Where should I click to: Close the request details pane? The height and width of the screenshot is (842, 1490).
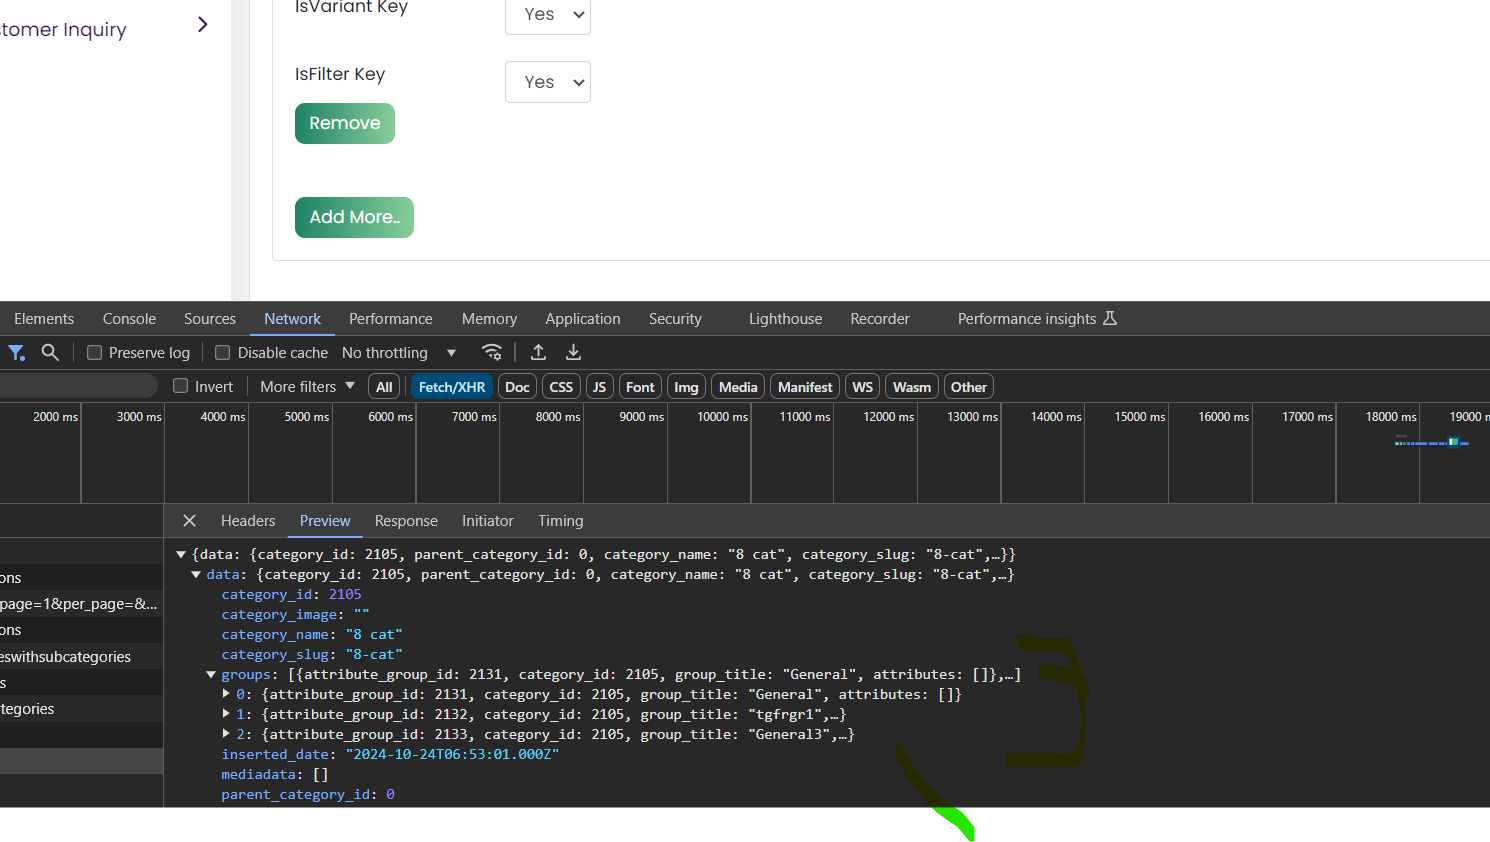click(189, 521)
